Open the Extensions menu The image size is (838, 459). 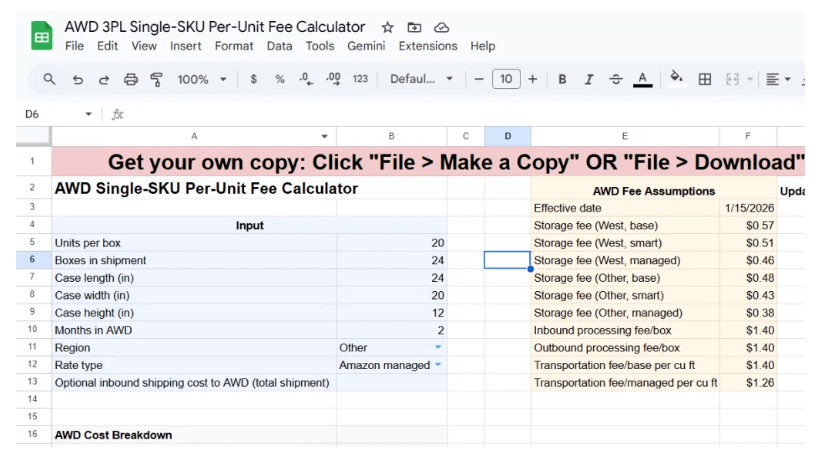(x=428, y=46)
